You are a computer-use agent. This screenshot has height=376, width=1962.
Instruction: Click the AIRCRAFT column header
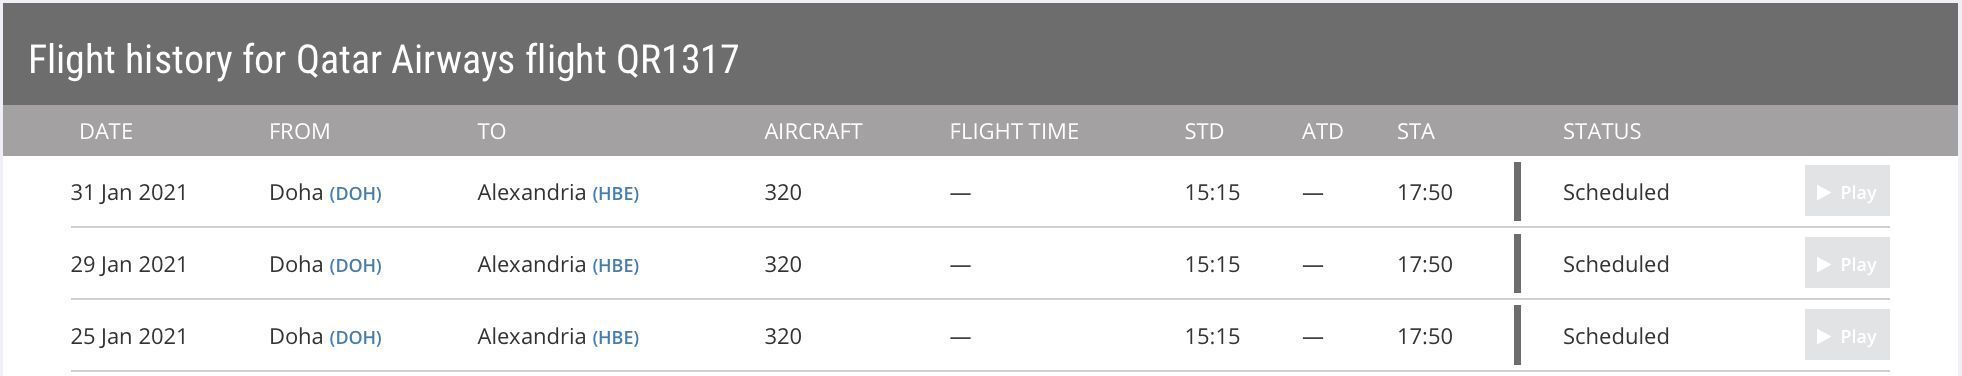(x=813, y=131)
